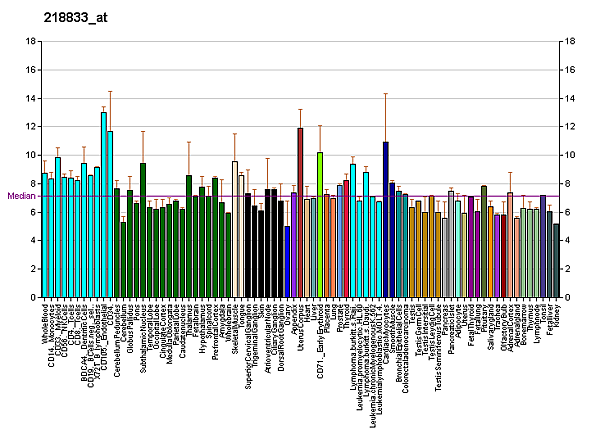Click the WholeBlood axis label
Viewport: 600px width, 434px height.
tap(45, 323)
